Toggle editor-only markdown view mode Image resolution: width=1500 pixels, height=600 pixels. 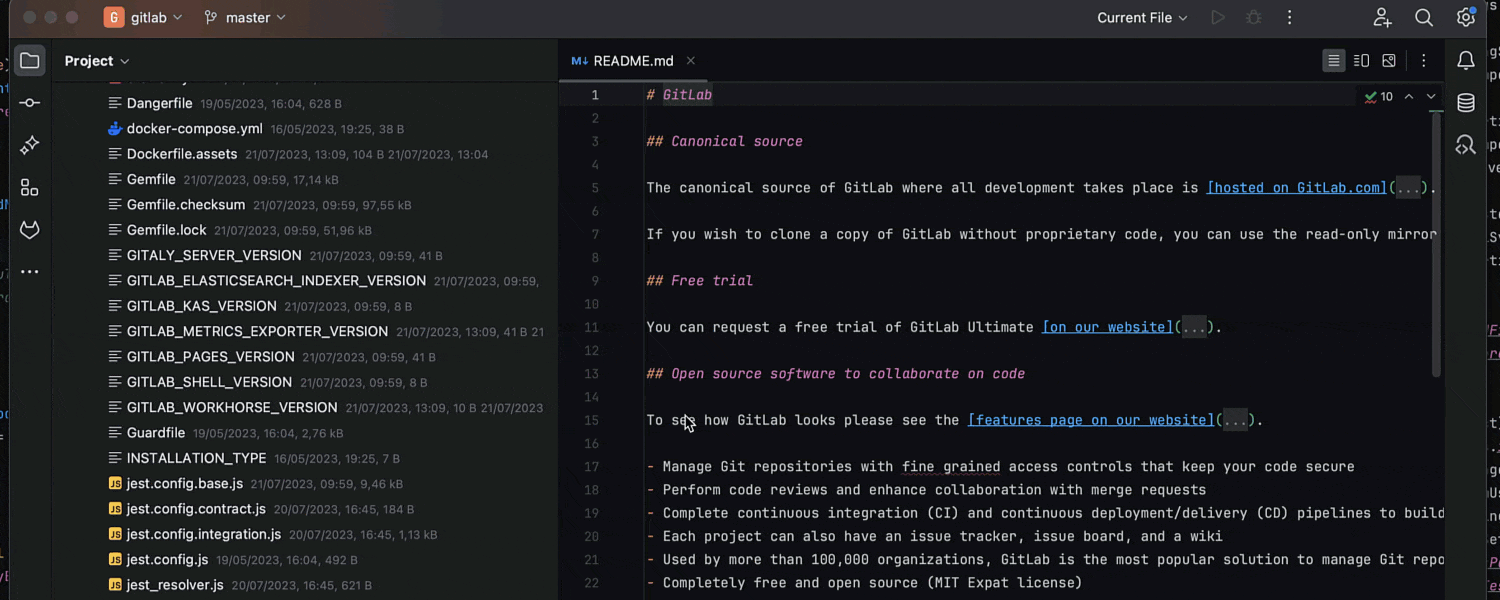point(1334,60)
